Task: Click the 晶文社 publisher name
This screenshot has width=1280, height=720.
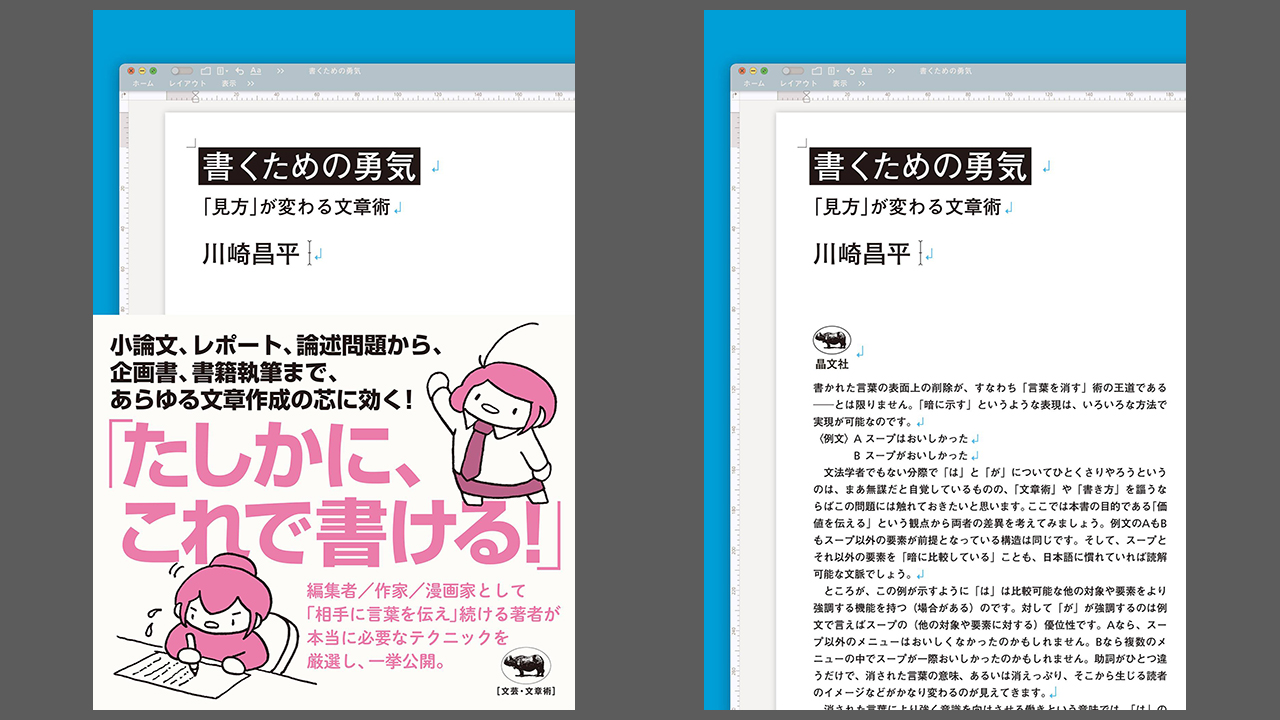Action: click(832, 365)
